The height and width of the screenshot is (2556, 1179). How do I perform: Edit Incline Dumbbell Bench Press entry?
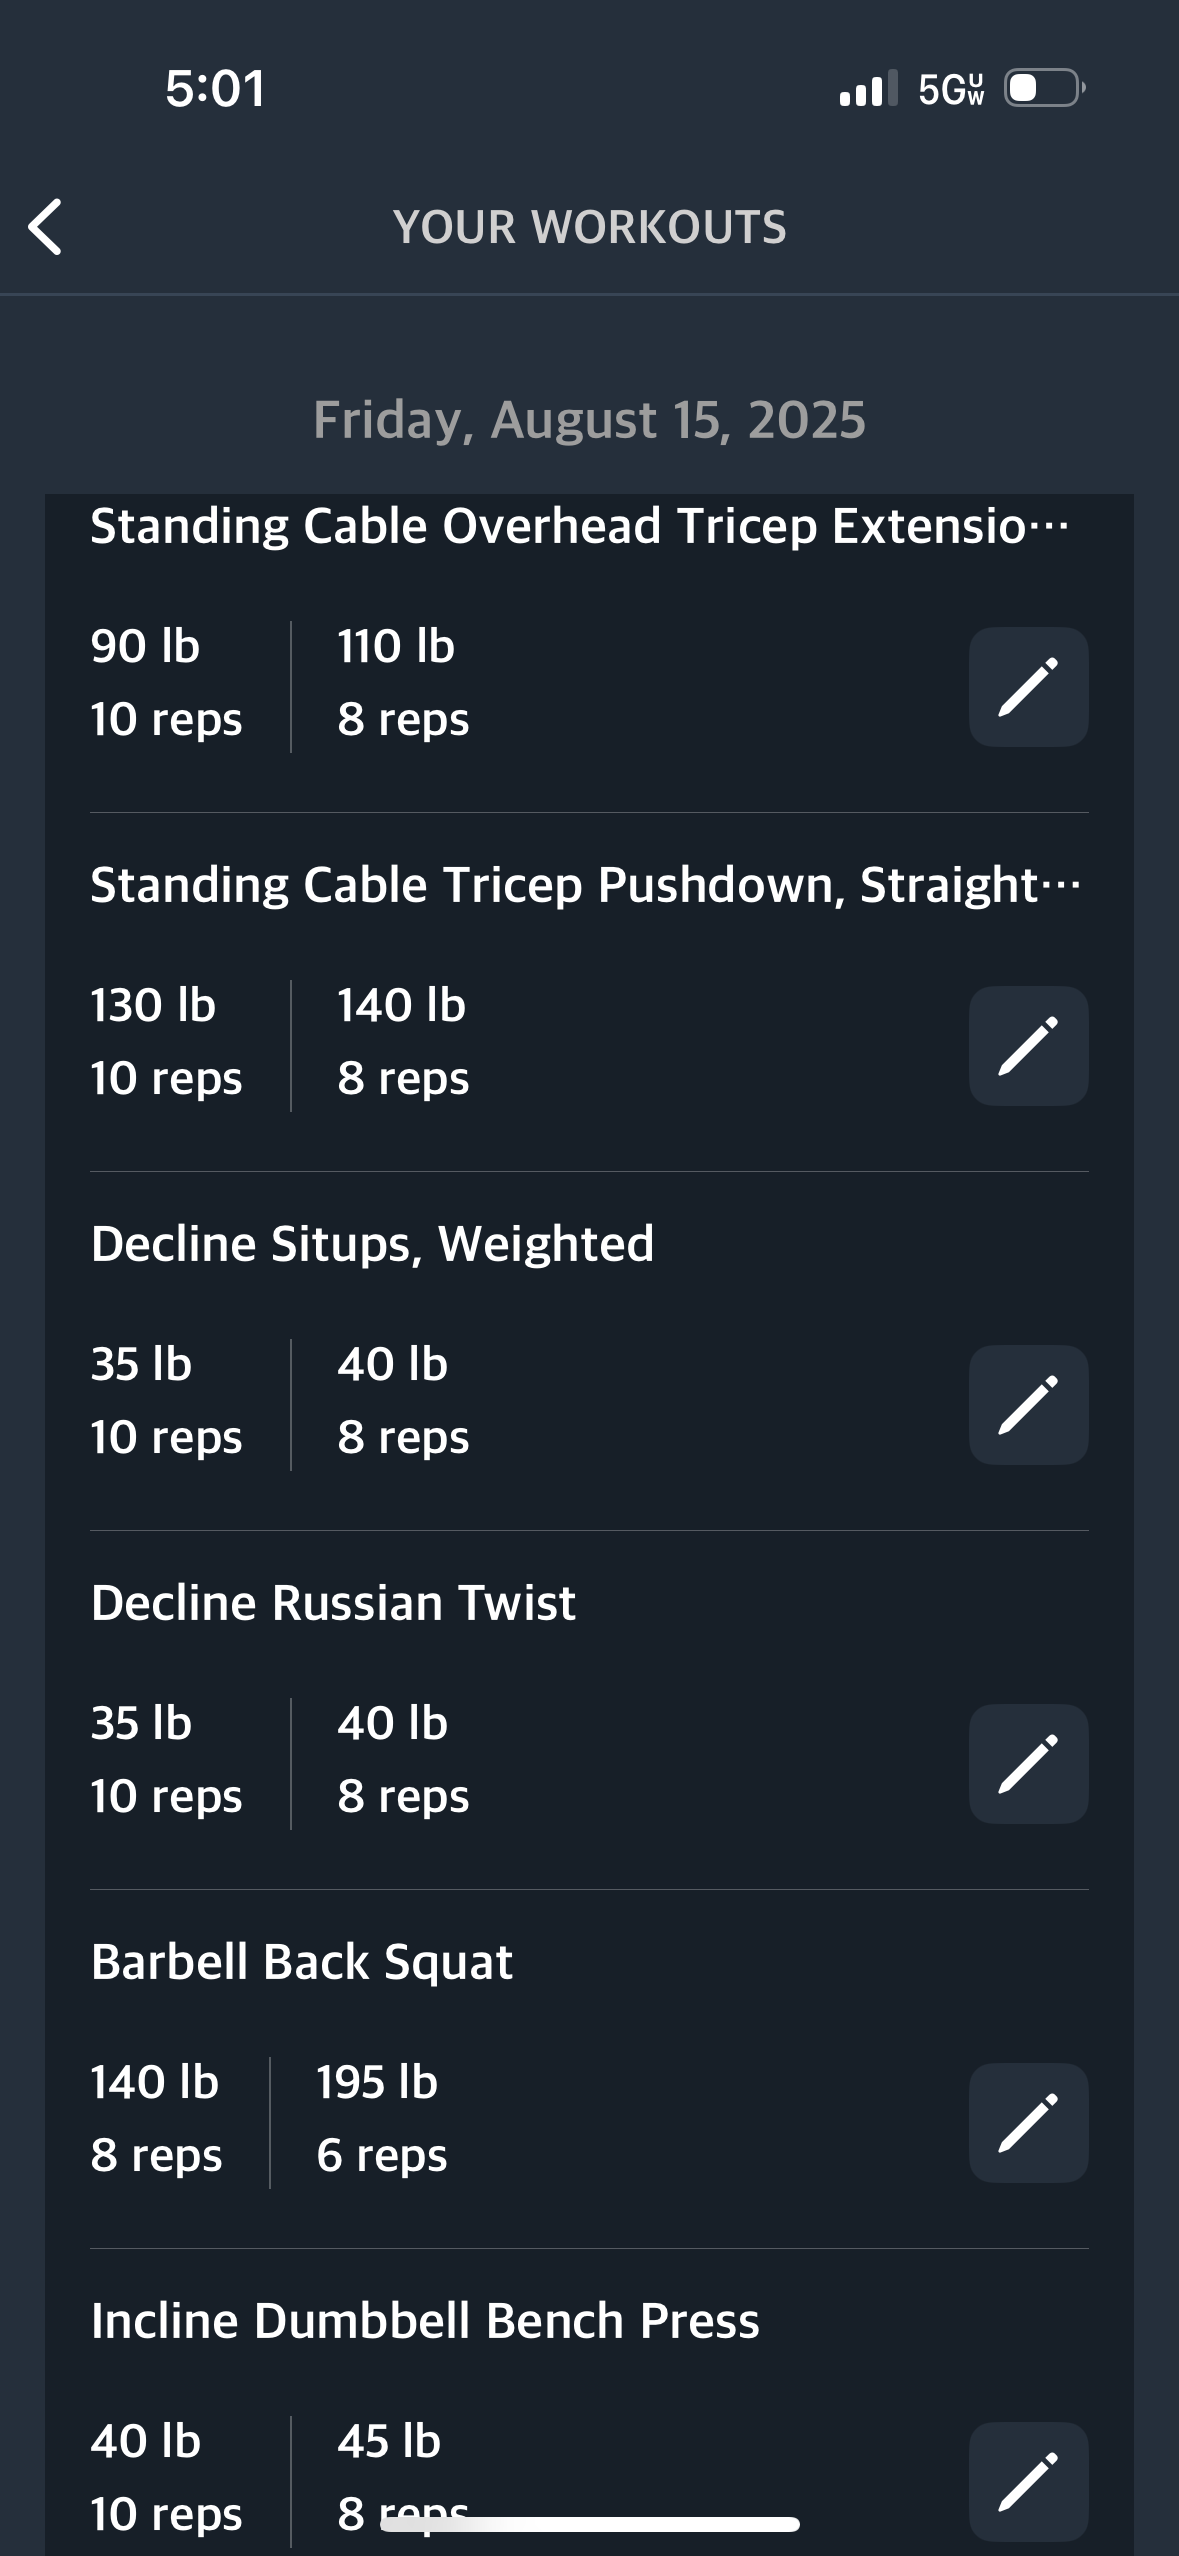tap(1028, 2482)
